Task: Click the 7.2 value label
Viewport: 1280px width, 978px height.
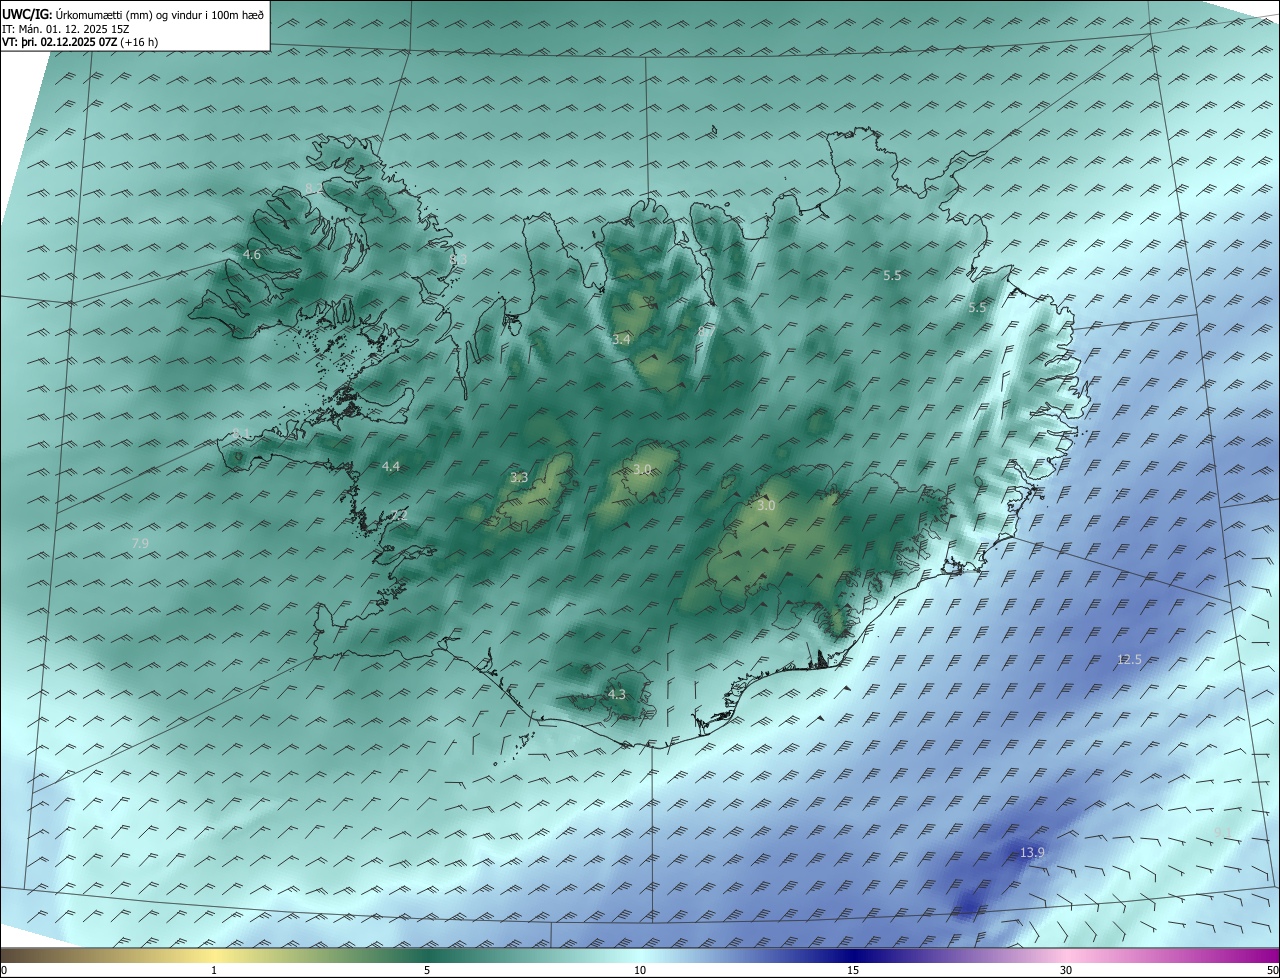Action: [x=398, y=515]
